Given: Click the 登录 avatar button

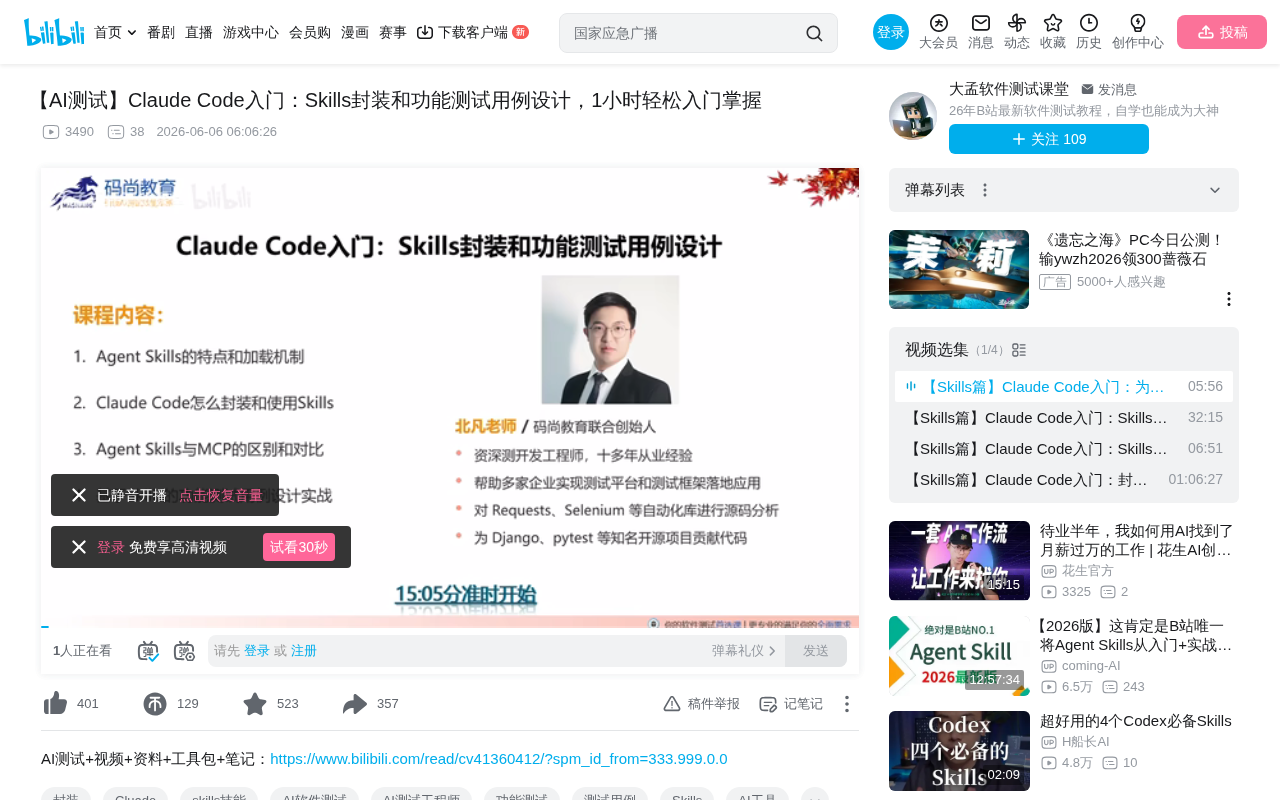Looking at the screenshot, I should [891, 32].
